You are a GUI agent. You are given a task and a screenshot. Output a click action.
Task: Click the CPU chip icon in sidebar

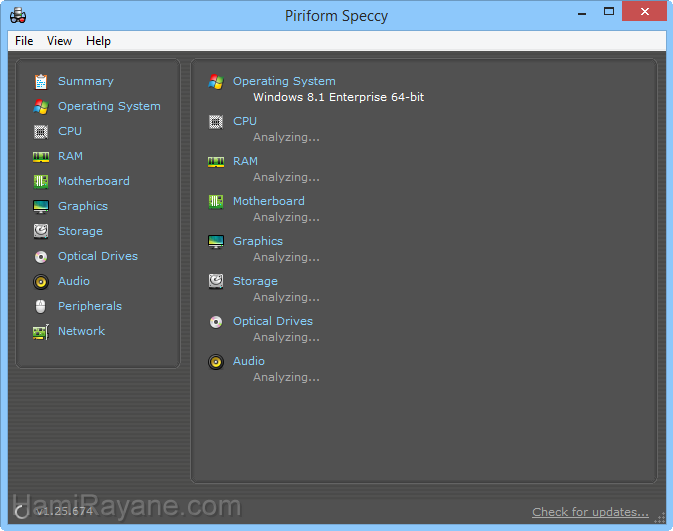[x=41, y=131]
